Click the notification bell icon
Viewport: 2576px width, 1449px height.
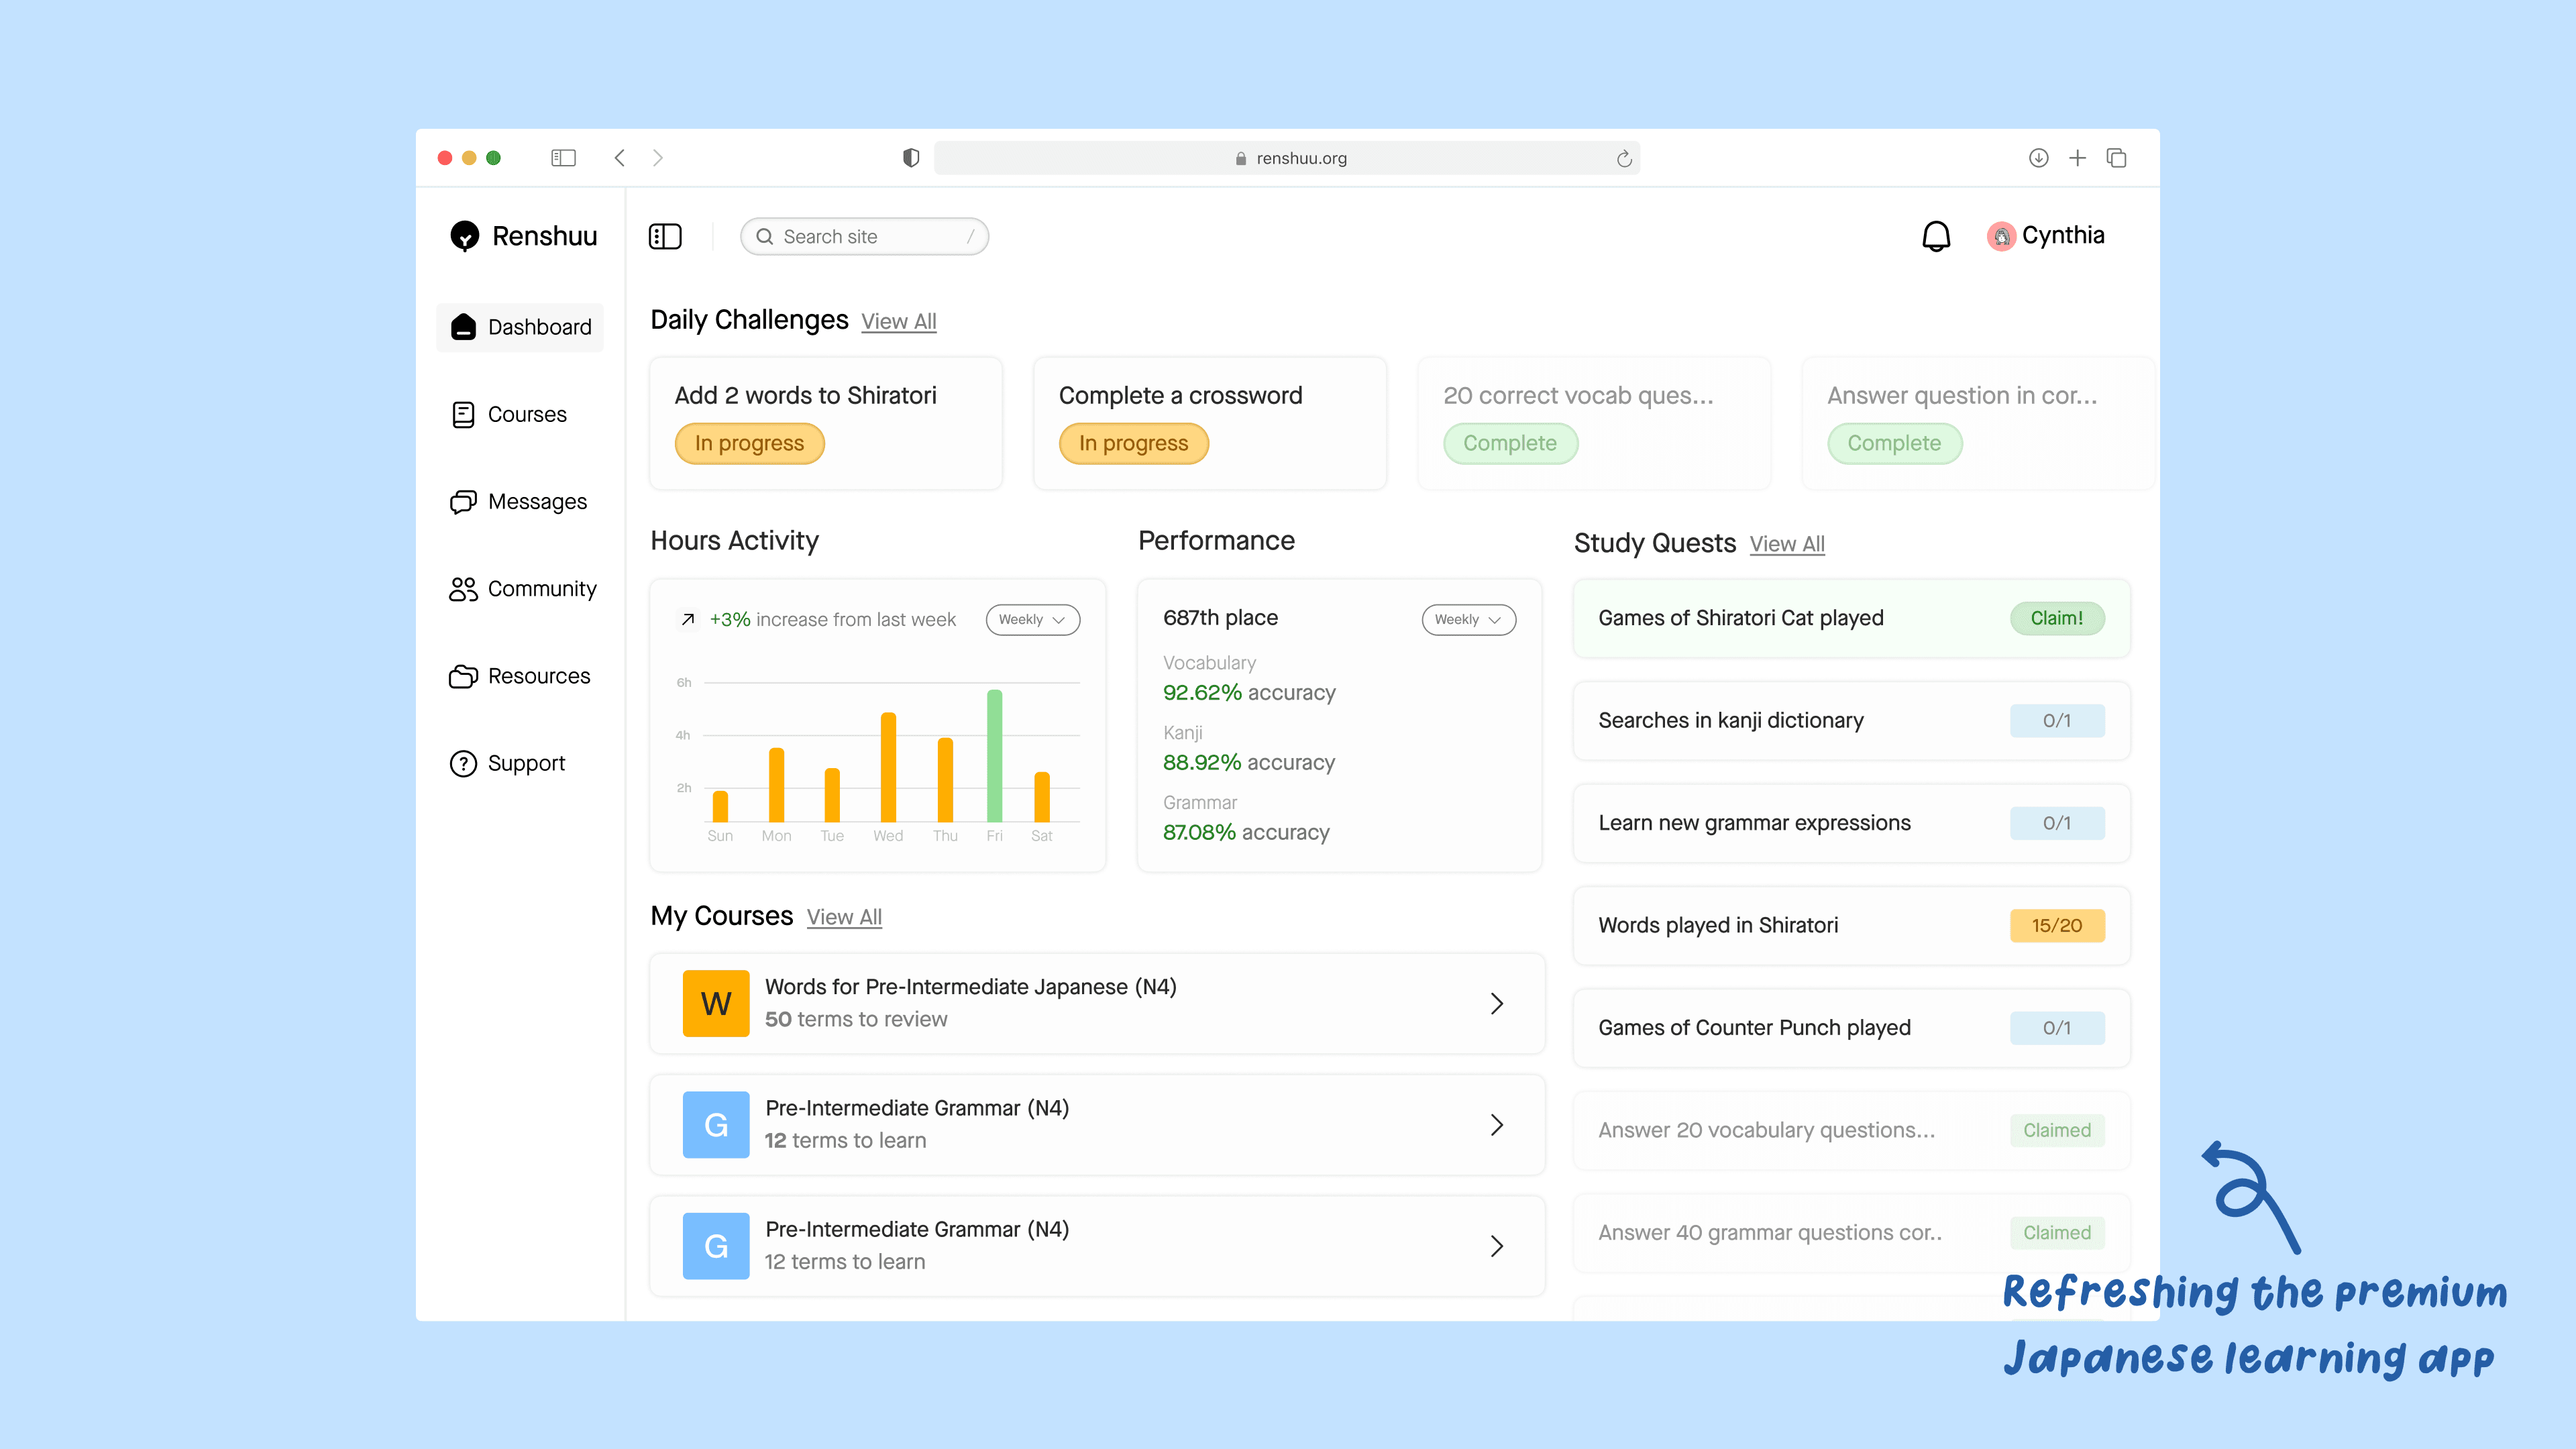[x=1936, y=236]
